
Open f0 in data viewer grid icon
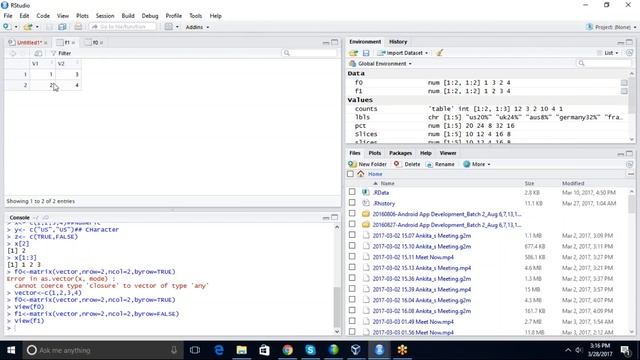point(624,82)
